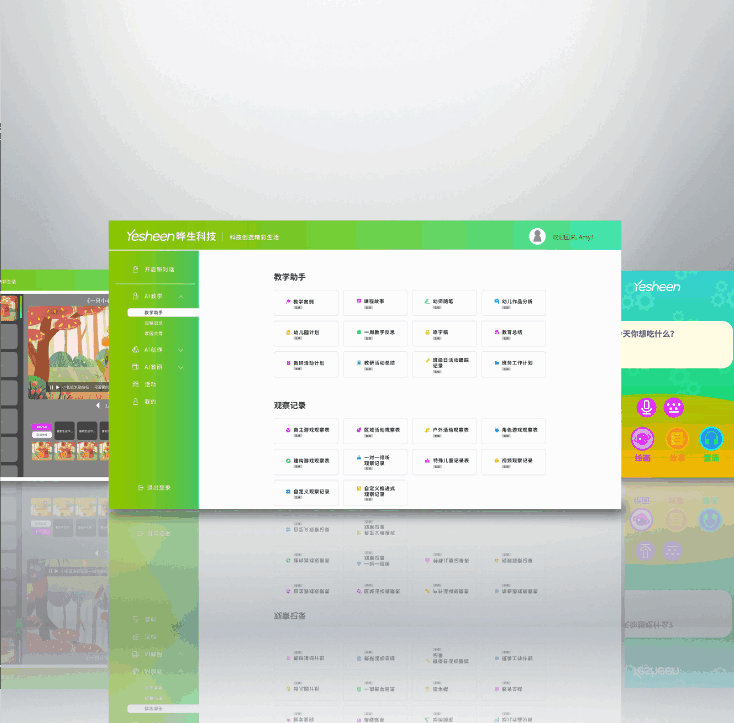This screenshot has width=734, height=723.
Task: Expand the third AI sidebar section
Action: pyautogui.click(x=181, y=367)
